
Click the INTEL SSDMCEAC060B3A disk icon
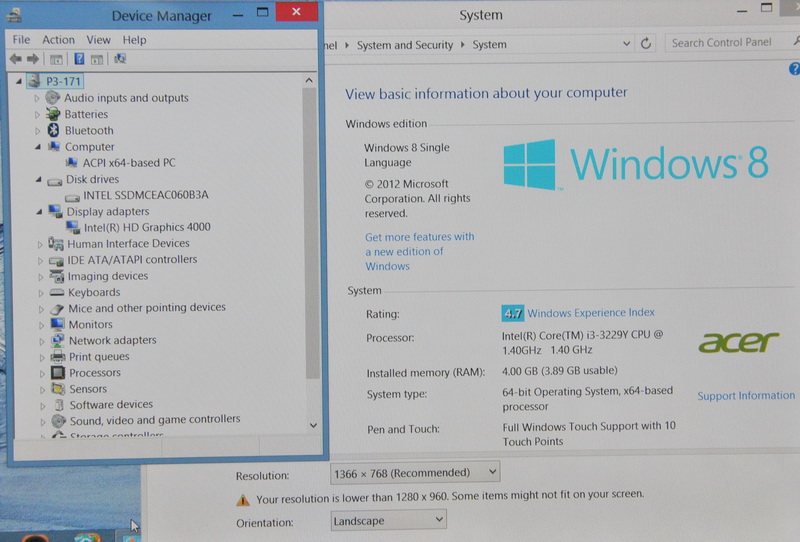pos(72,196)
